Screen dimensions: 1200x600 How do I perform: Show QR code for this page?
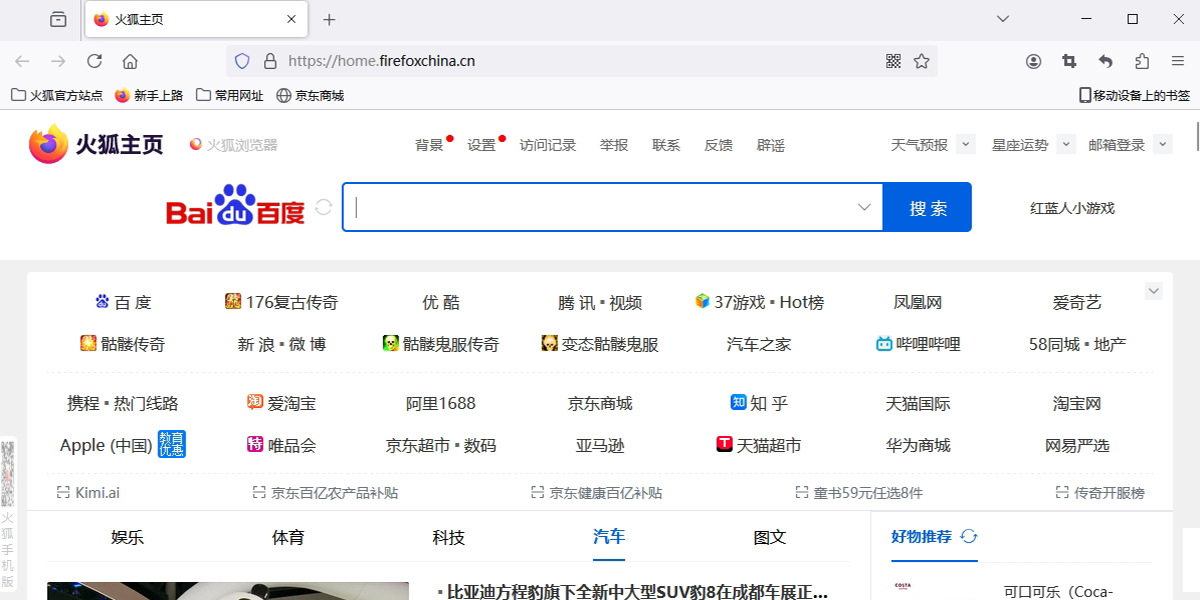click(894, 61)
